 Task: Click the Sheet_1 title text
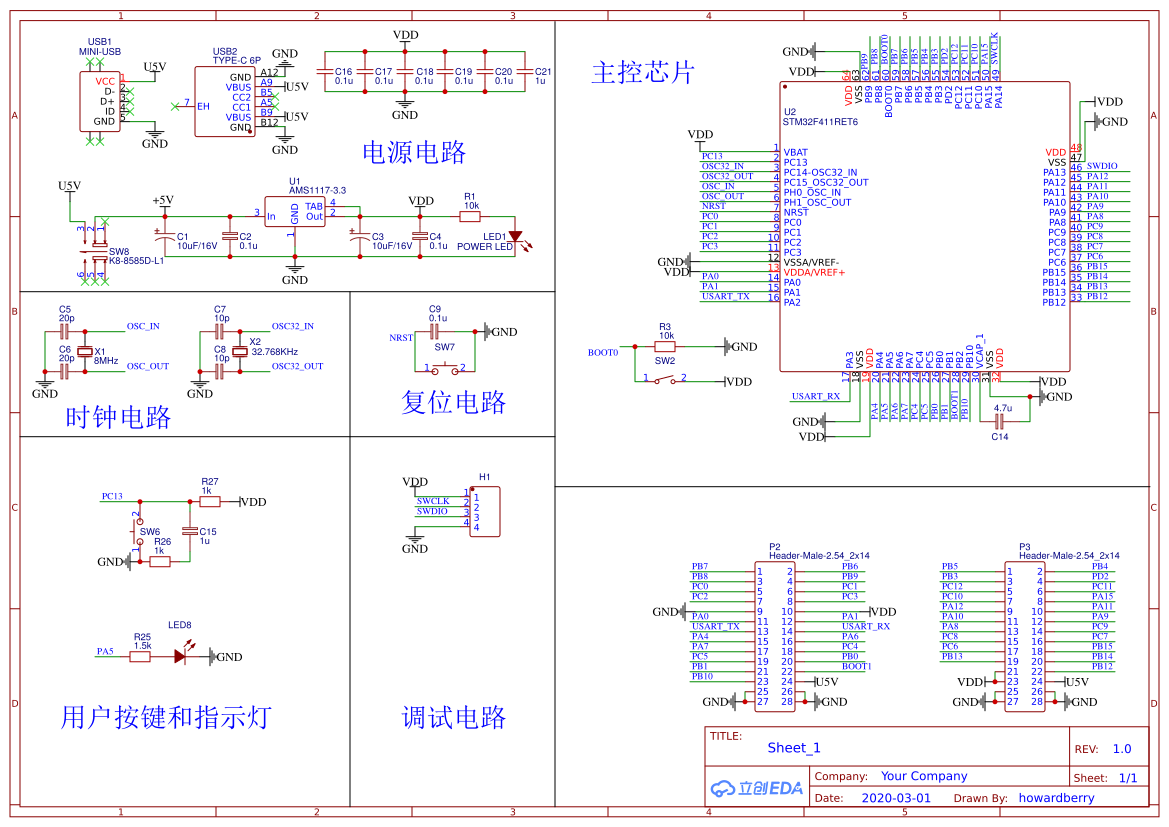click(x=794, y=748)
